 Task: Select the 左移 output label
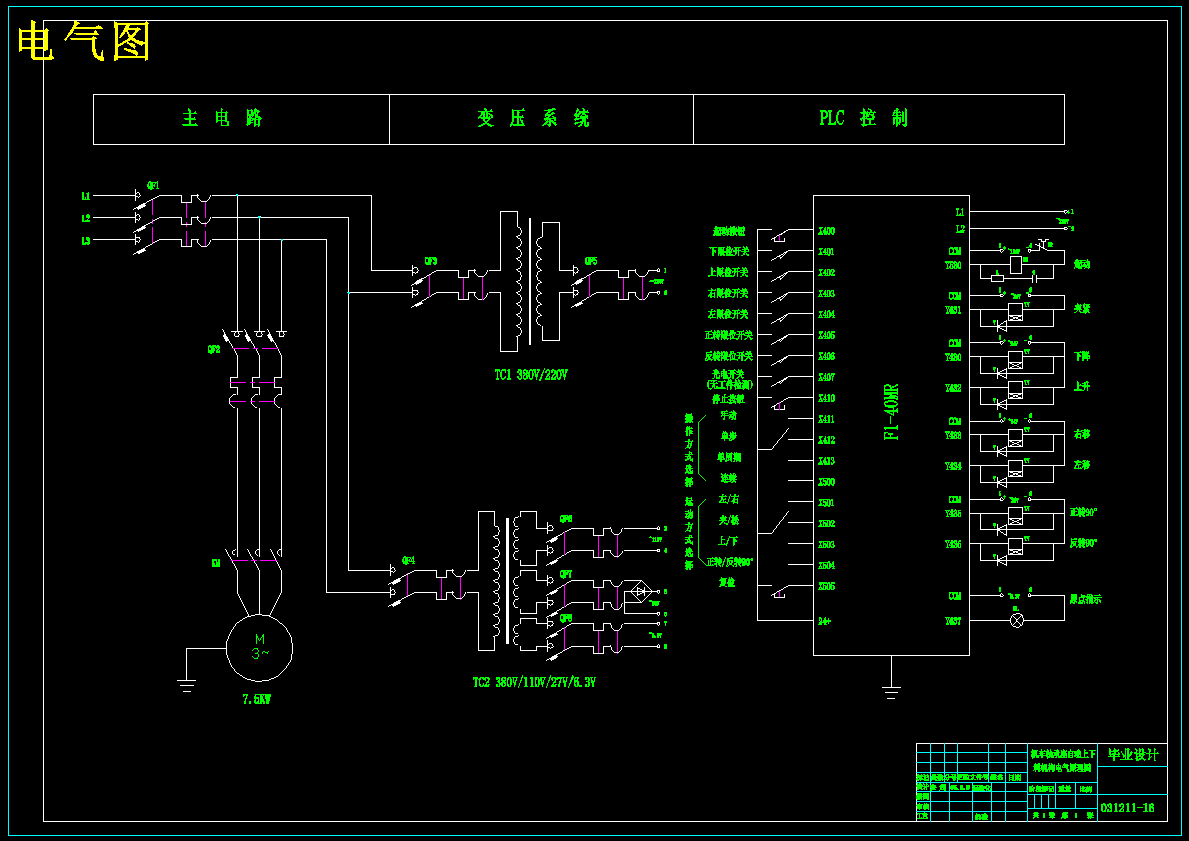(x=1081, y=465)
